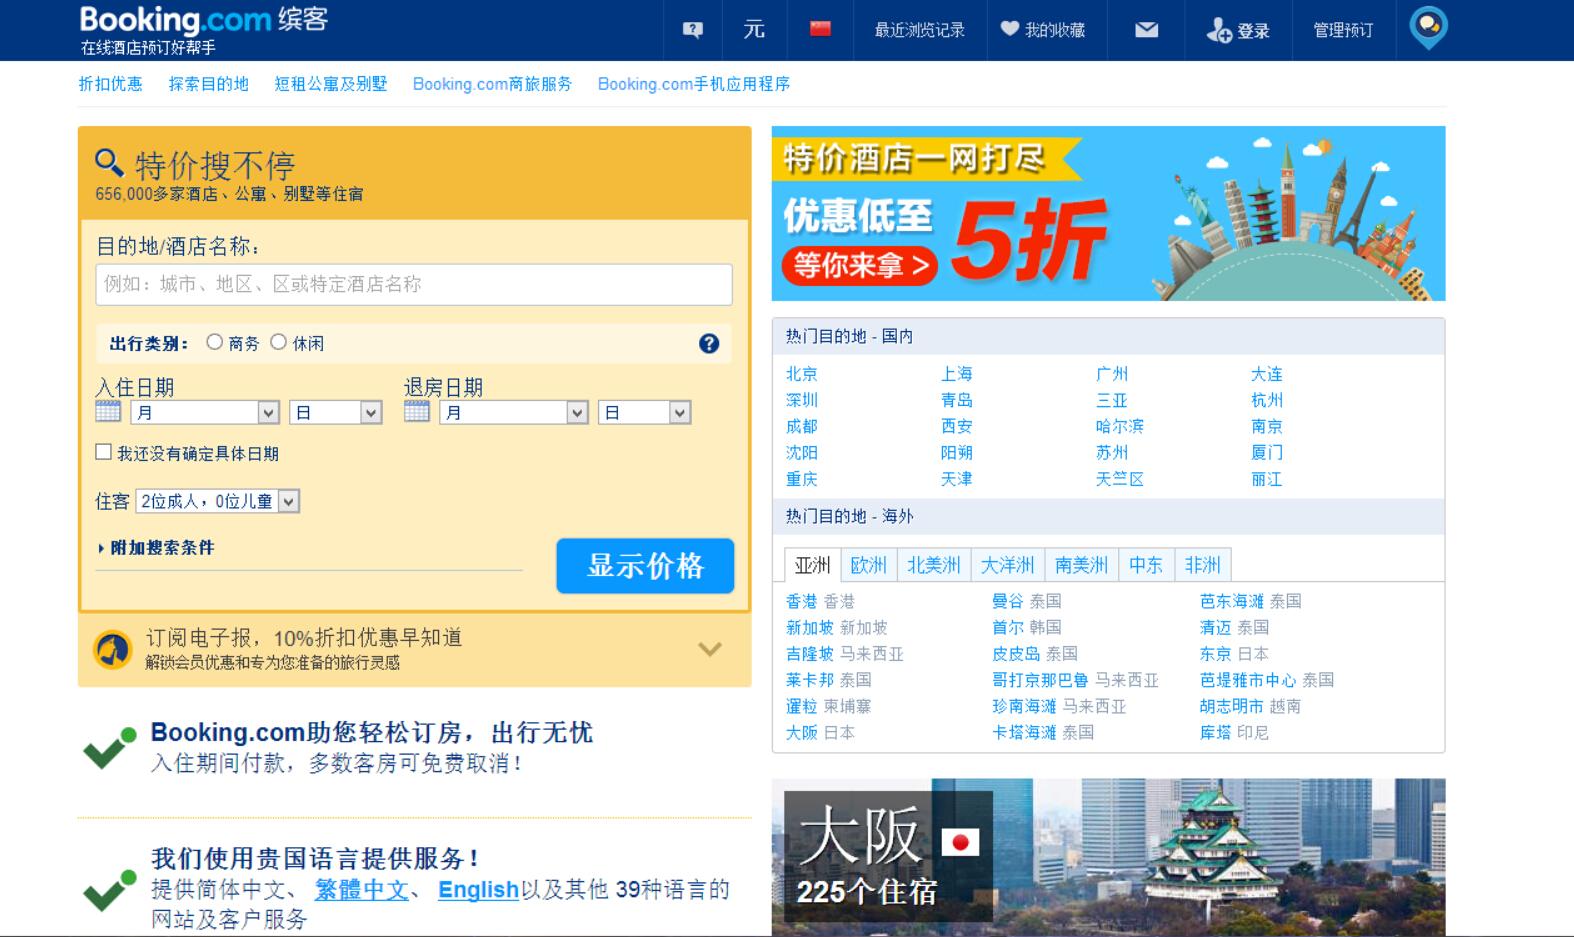
Task: Click 显示价格 search button
Action: click(645, 566)
